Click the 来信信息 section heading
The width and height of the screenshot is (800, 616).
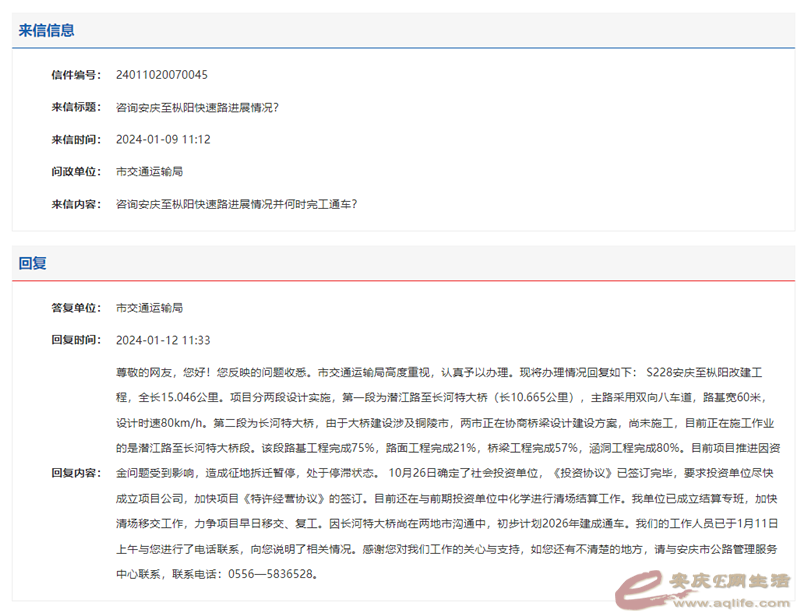(46, 30)
